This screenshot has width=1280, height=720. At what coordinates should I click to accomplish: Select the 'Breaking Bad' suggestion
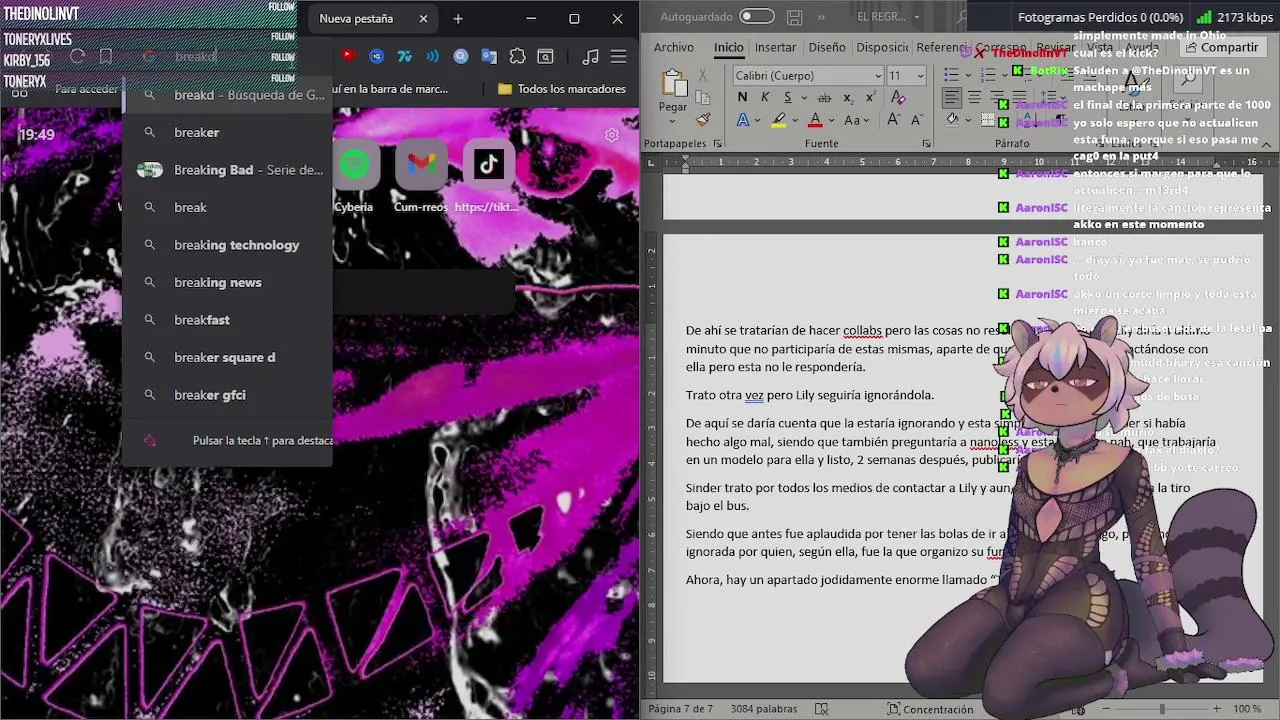227,170
